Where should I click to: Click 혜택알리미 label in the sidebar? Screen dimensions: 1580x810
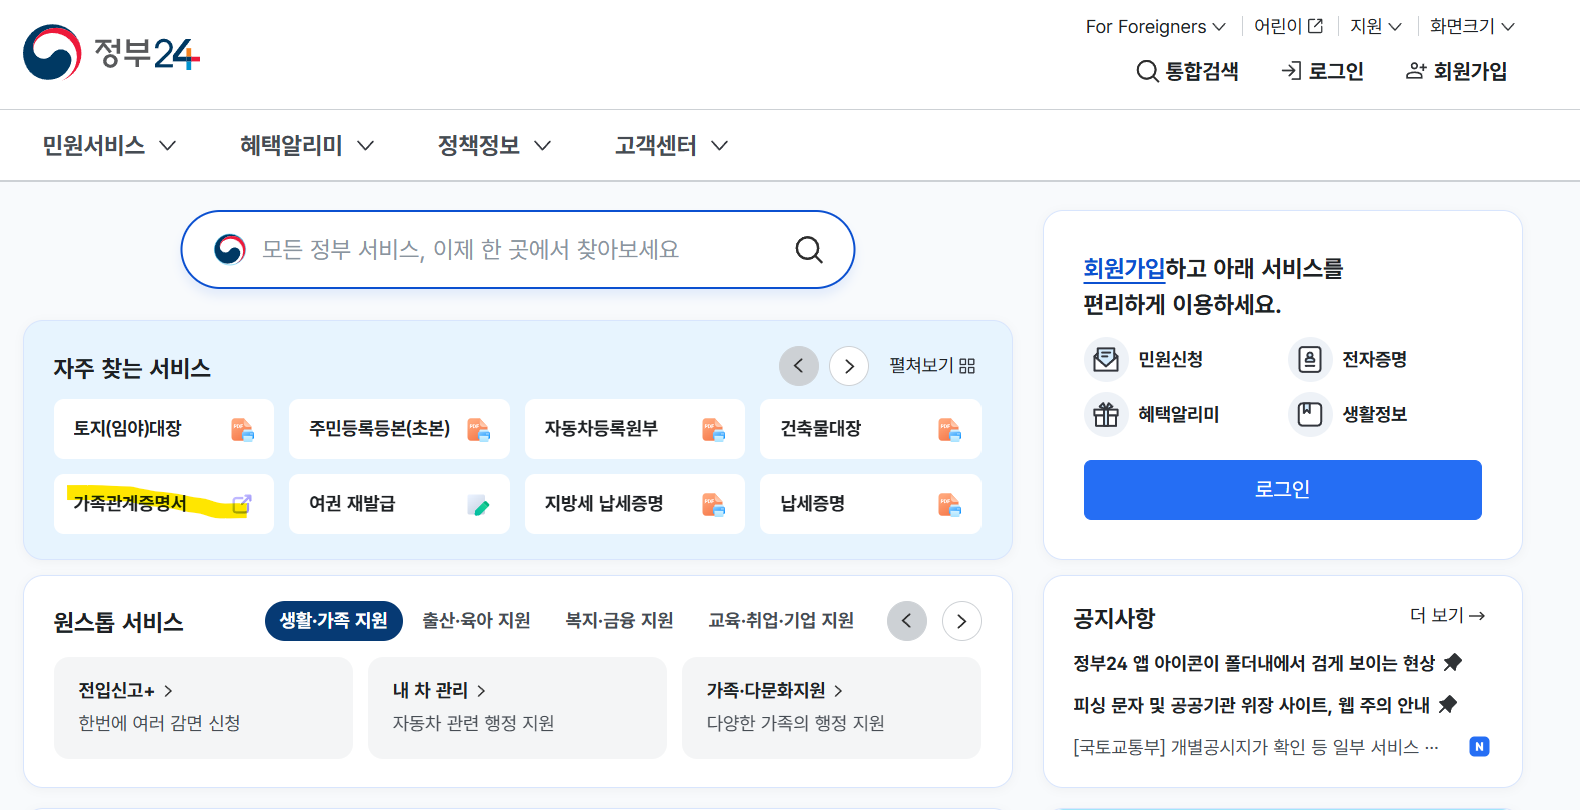click(x=1178, y=414)
